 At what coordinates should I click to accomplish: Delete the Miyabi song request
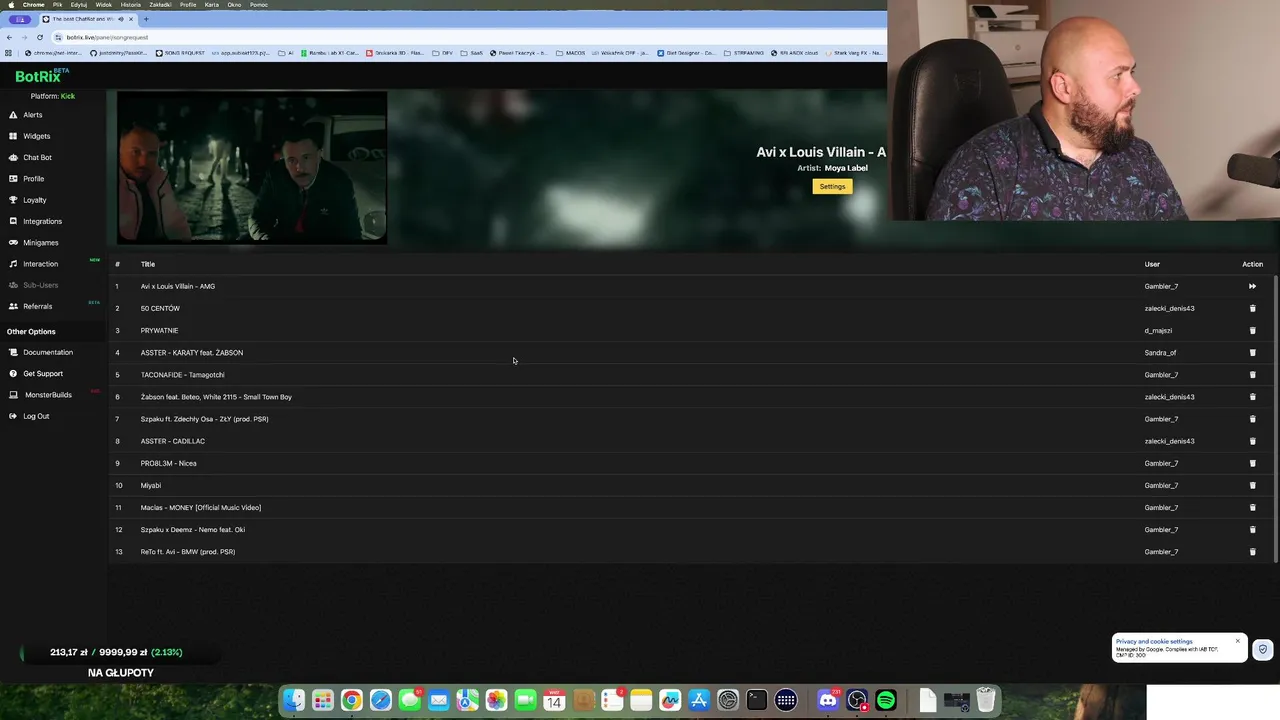tap(1252, 485)
